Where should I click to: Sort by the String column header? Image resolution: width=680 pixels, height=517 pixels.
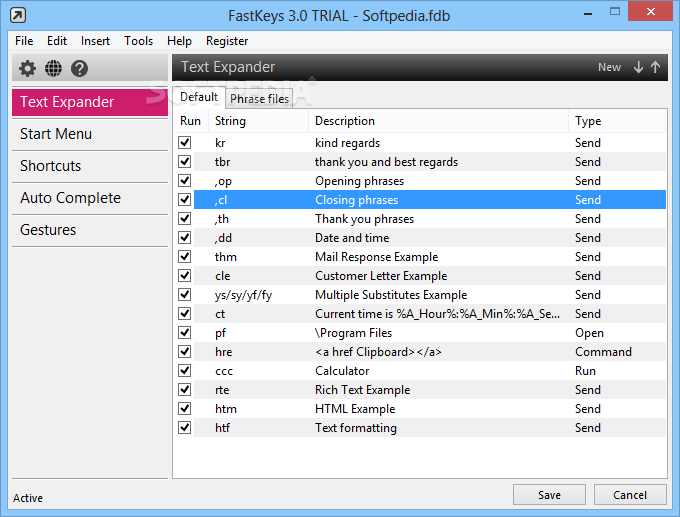258,121
